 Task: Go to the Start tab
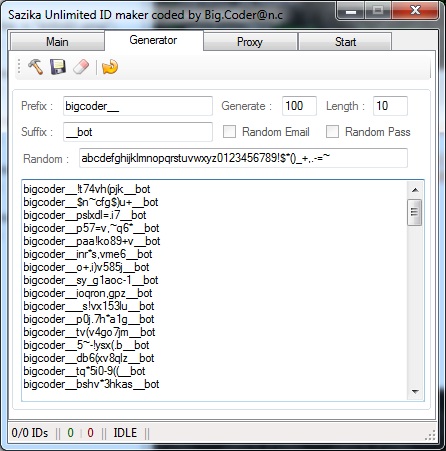click(x=345, y=42)
